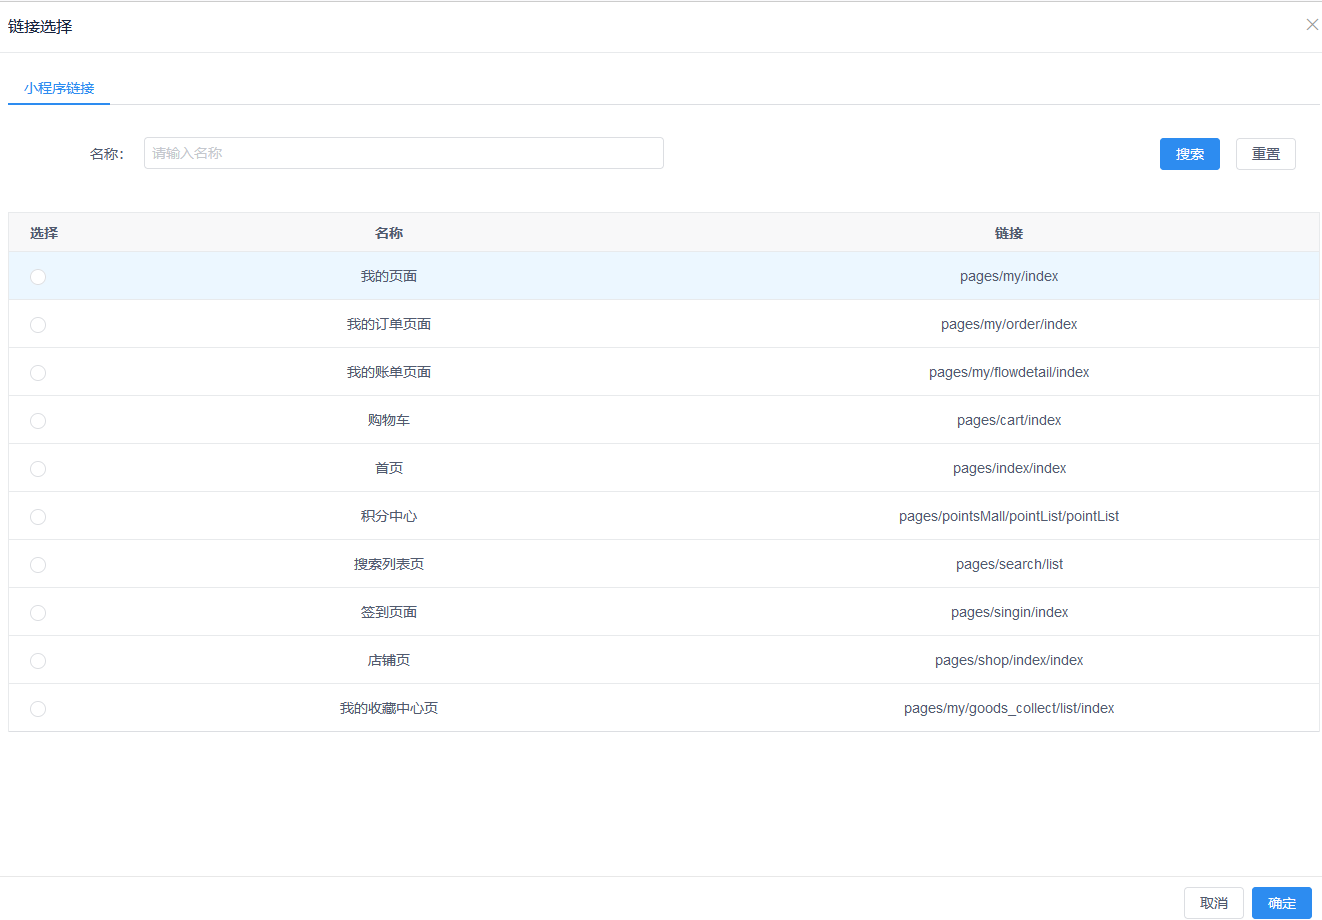Select radio button for 购物车

pos(38,421)
